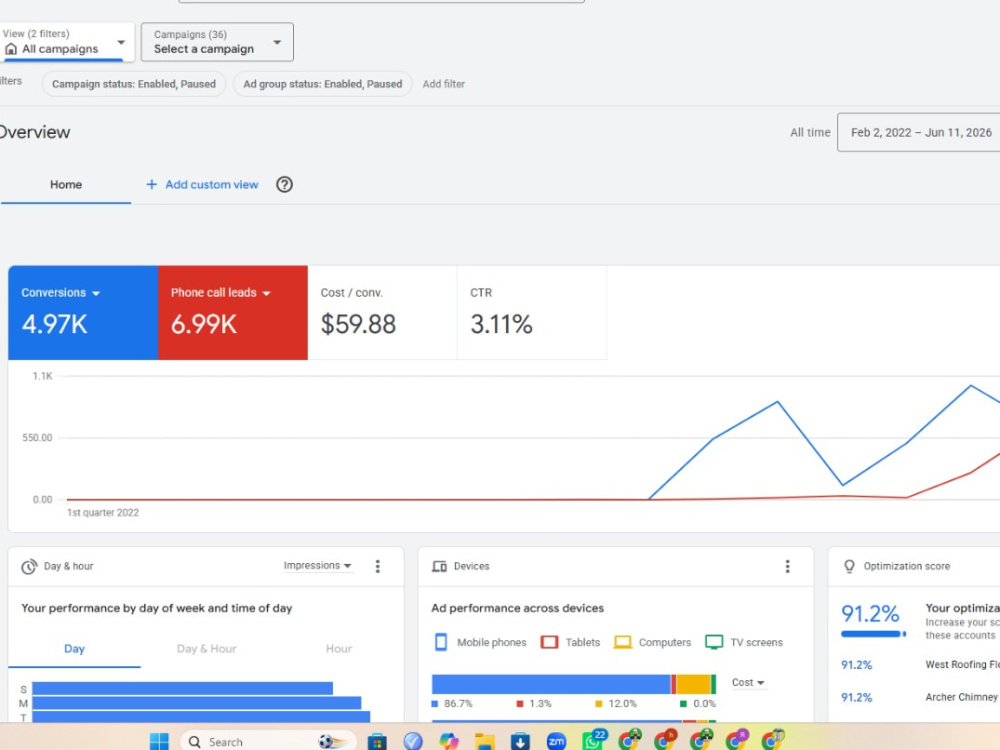1000x750 pixels.
Task: Open the Select a campaign dropdown
Action: (217, 42)
